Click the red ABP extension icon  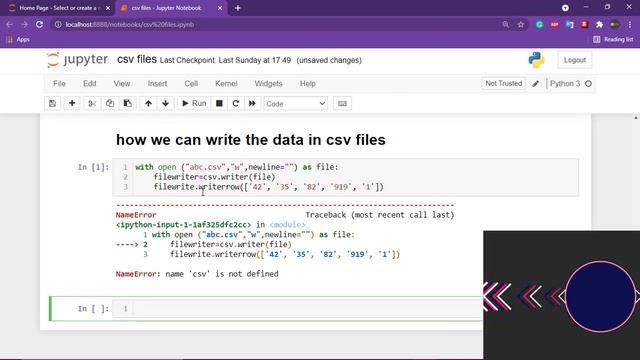pyautogui.click(x=554, y=24)
